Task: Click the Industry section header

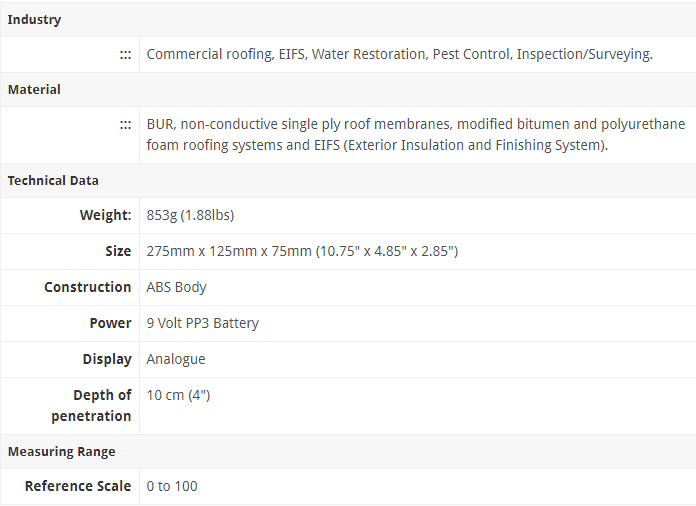Action: [35, 20]
